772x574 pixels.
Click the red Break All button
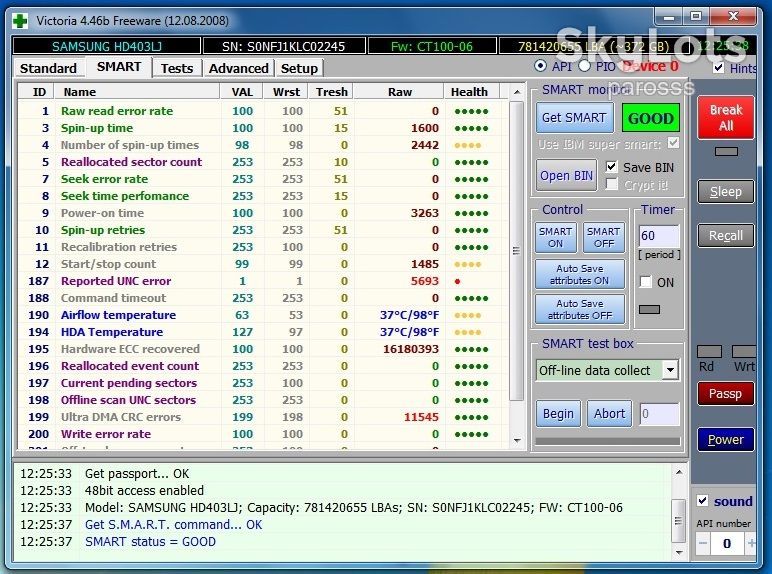point(726,118)
